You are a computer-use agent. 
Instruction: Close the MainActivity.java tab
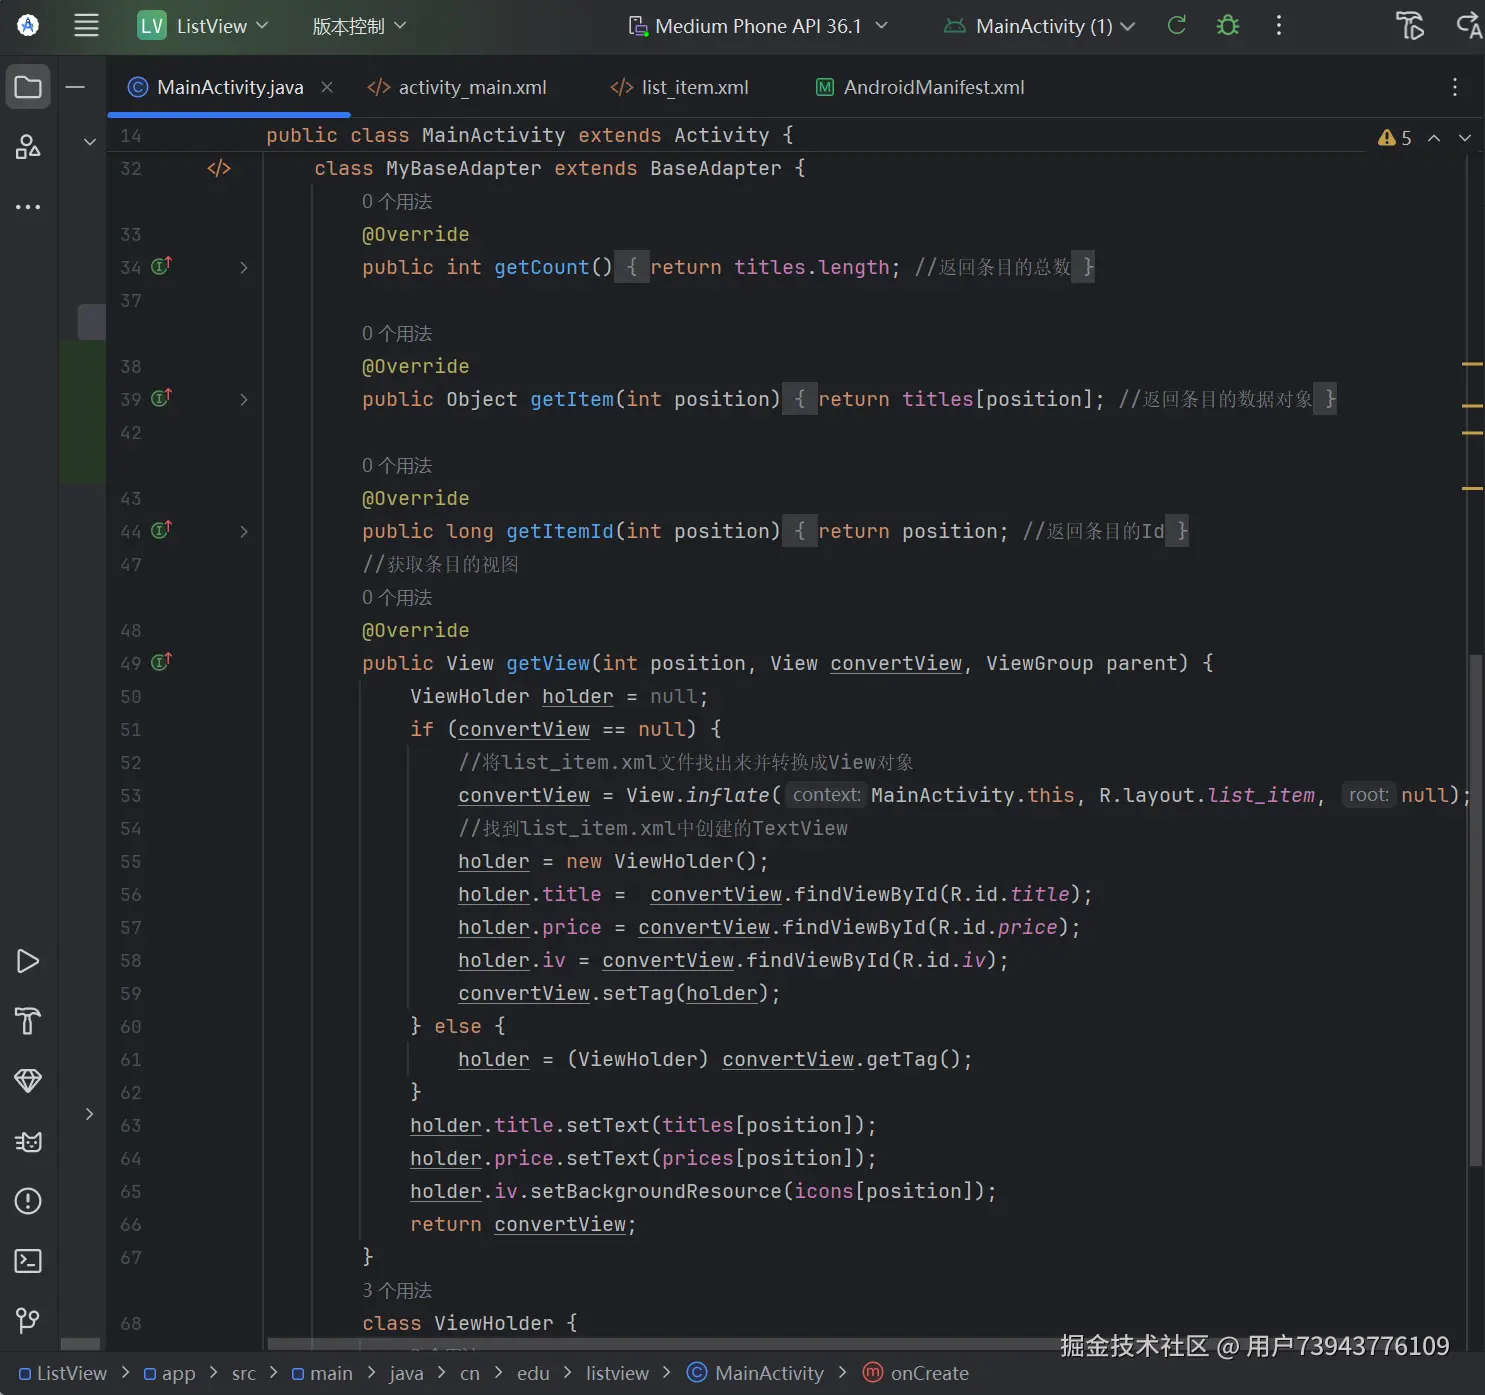click(327, 87)
